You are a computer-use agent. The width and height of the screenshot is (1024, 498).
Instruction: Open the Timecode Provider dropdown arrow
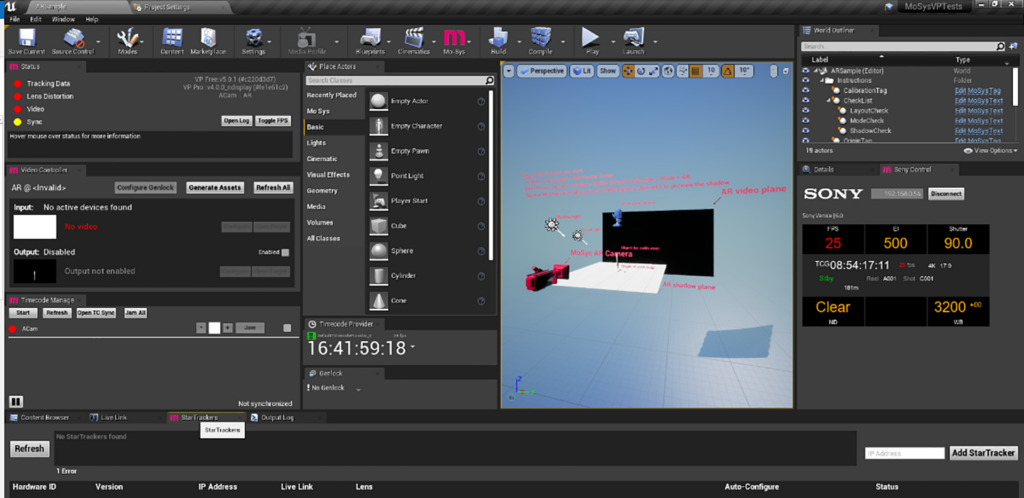(x=413, y=349)
